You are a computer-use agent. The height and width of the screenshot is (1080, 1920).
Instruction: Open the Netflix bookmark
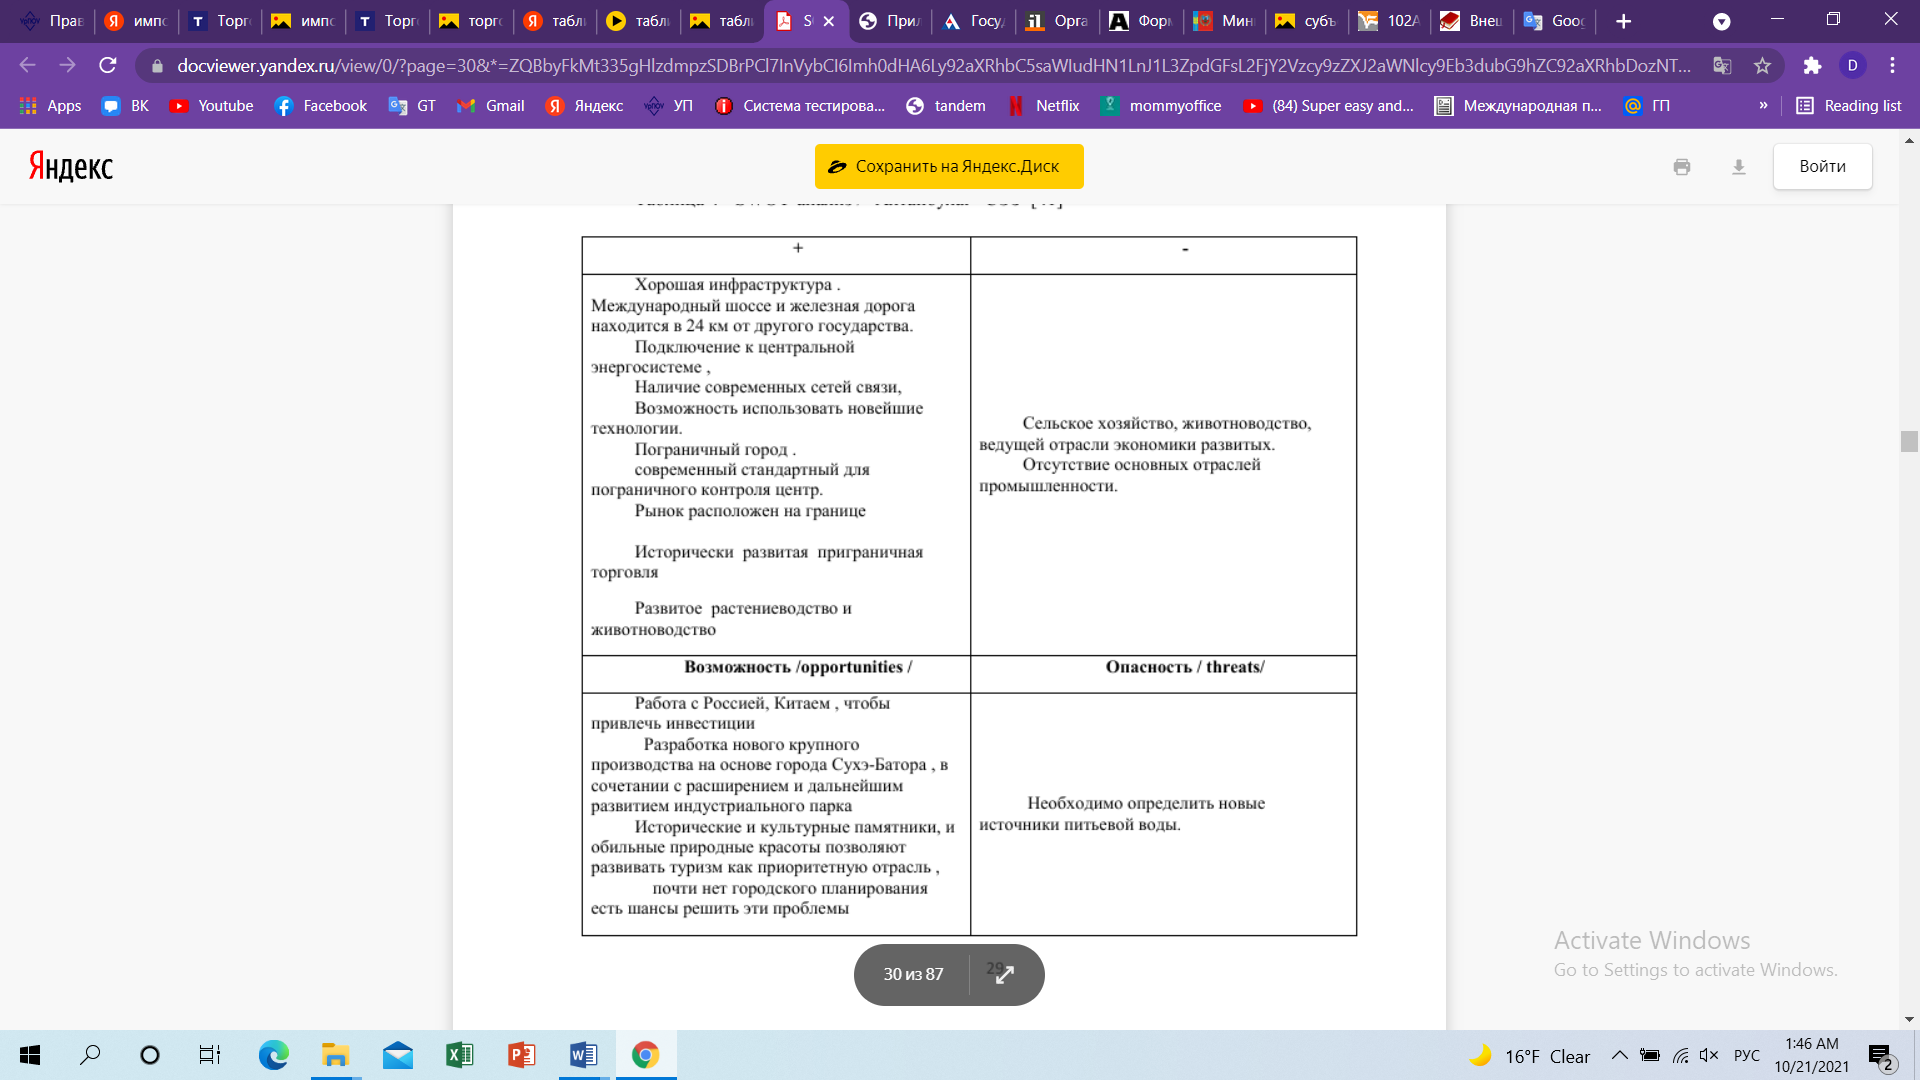(1044, 106)
